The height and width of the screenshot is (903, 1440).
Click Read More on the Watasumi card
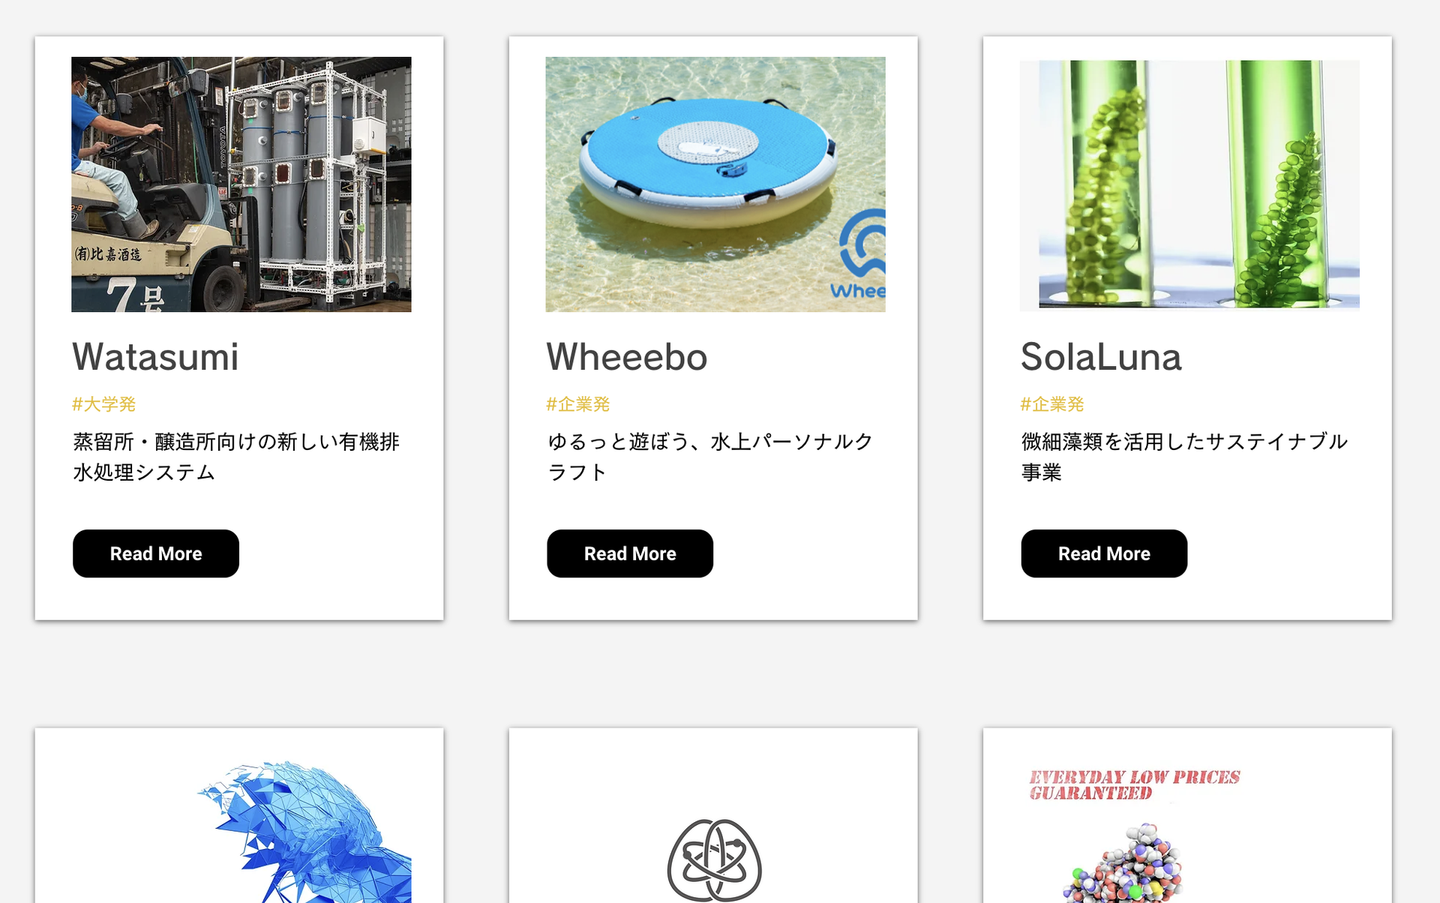click(x=156, y=554)
